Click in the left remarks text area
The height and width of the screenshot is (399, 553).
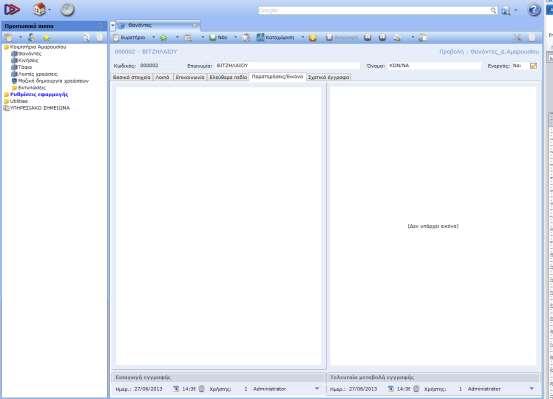point(219,226)
